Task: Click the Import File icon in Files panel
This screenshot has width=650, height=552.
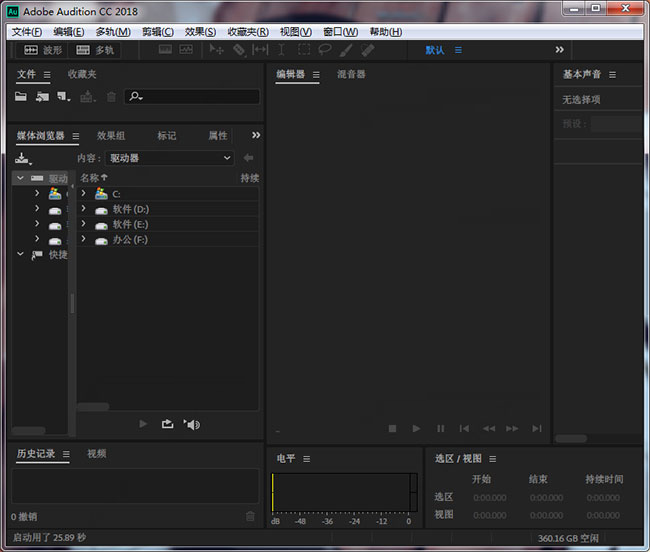Action: pos(42,97)
